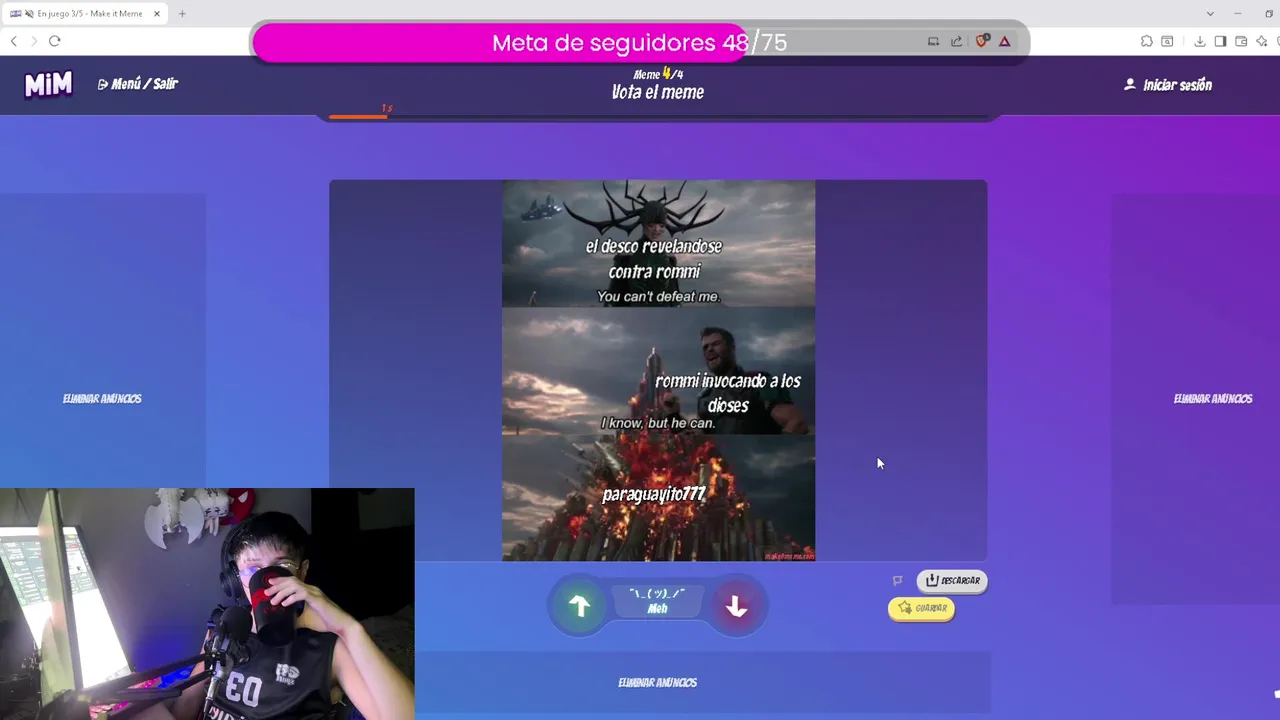This screenshot has height=720, width=1280.
Task: Downvote the meme with the red arrow
Action: click(x=737, y=606)
